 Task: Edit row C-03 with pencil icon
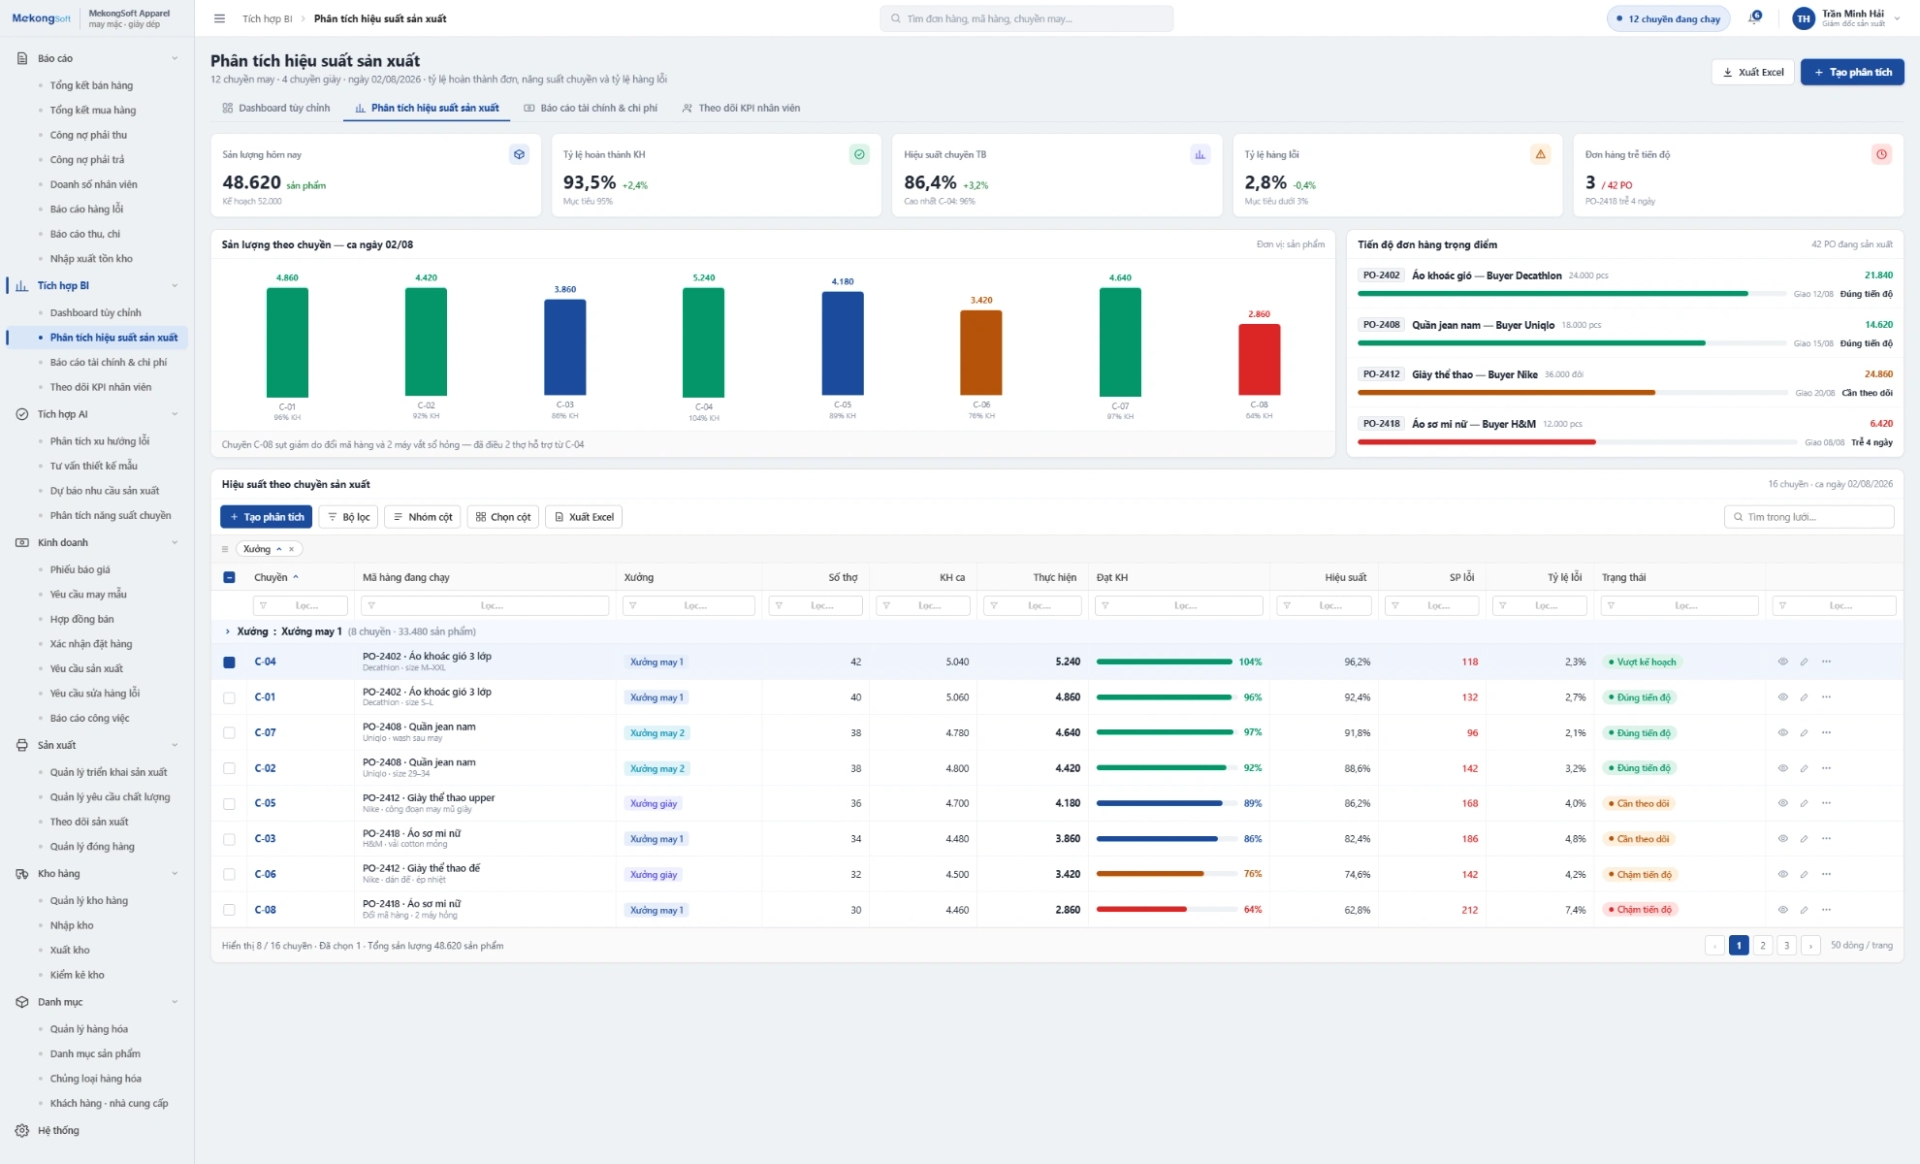click(x=1804, y=839)
